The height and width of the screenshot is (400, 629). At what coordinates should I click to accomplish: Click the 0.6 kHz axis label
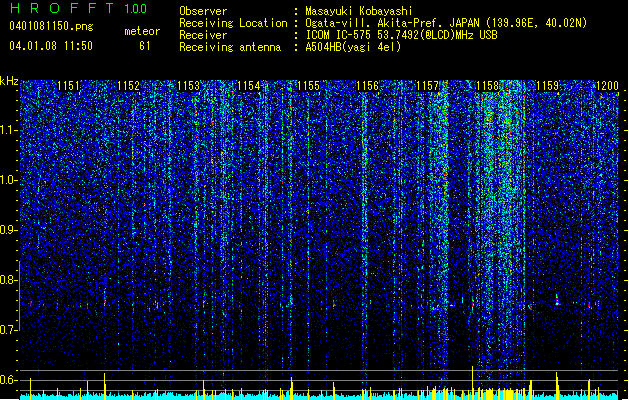[9, 380]
